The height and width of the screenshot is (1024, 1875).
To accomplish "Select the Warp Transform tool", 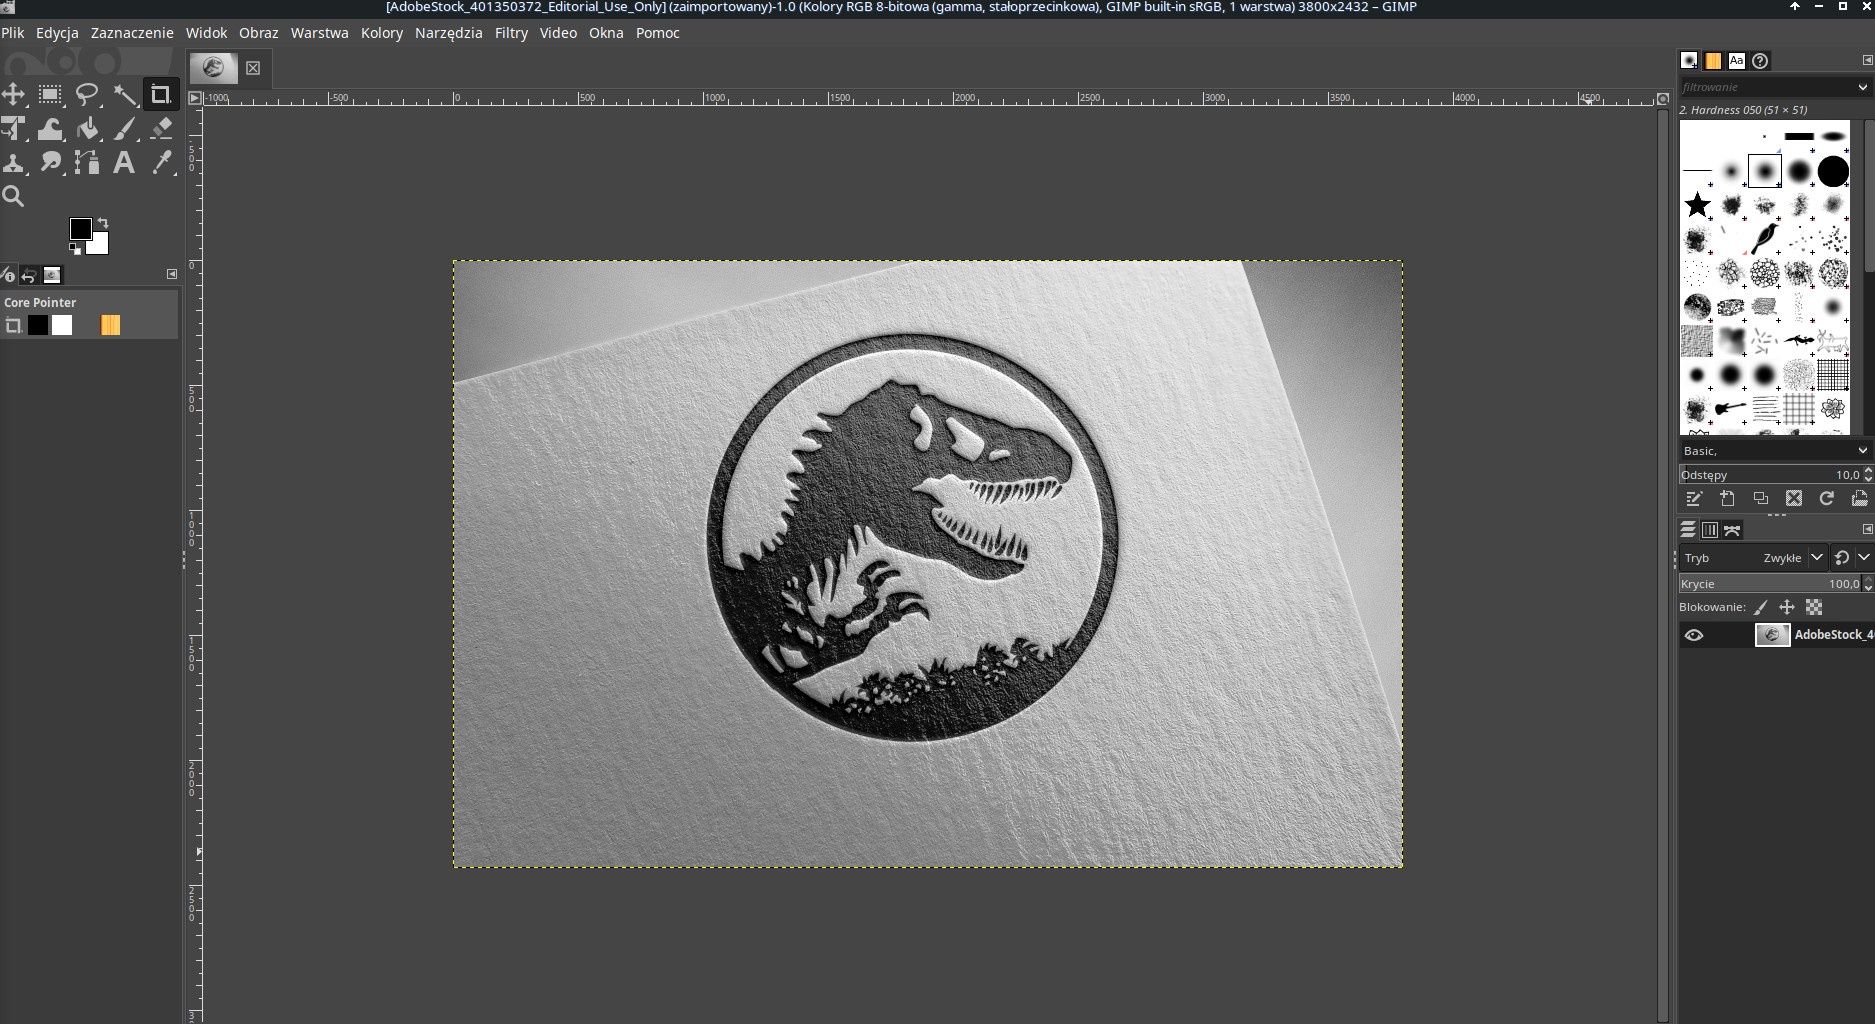I will coord(50,129).
